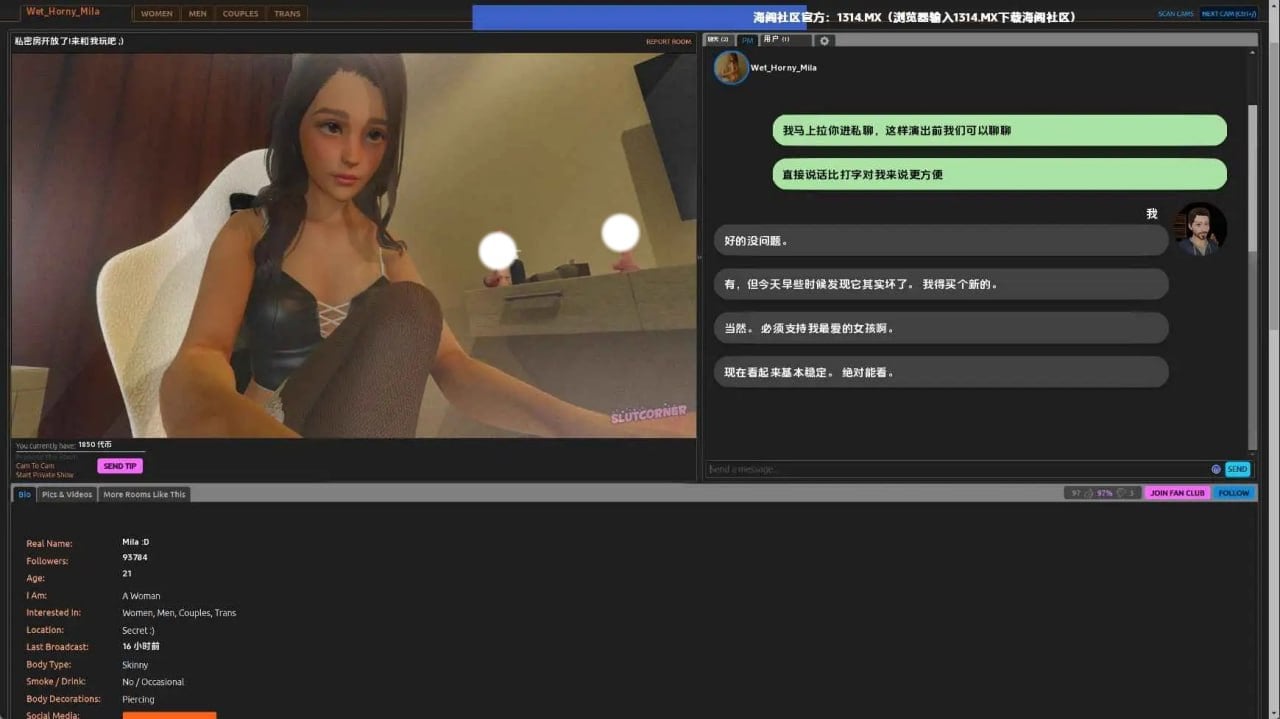The width and height of the screenshot is (1280, 719).
Task: Click the JOIN FAN CLUB button
Action: click(1177, 493)
